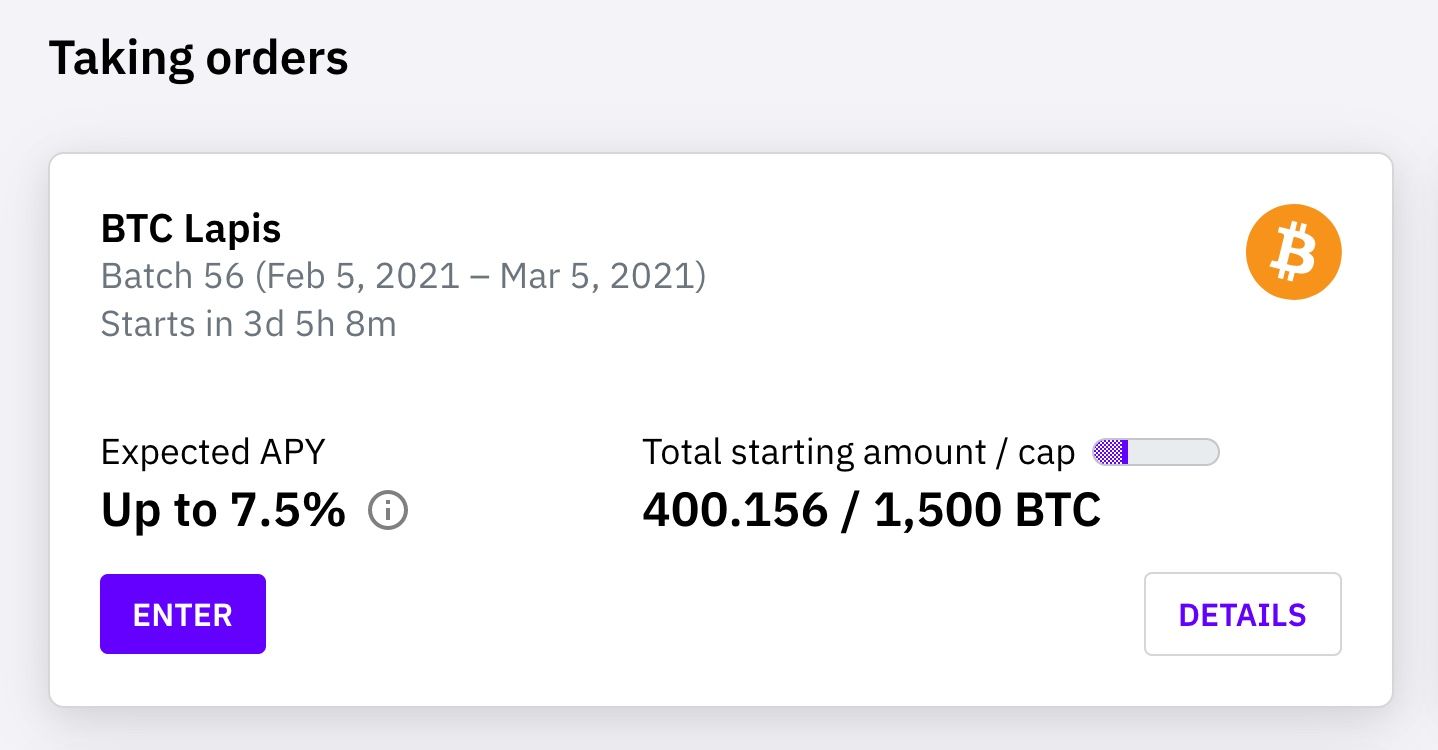1438x750 pixels.
Task: Click the Expected APY label
Action: pos(213,453)
